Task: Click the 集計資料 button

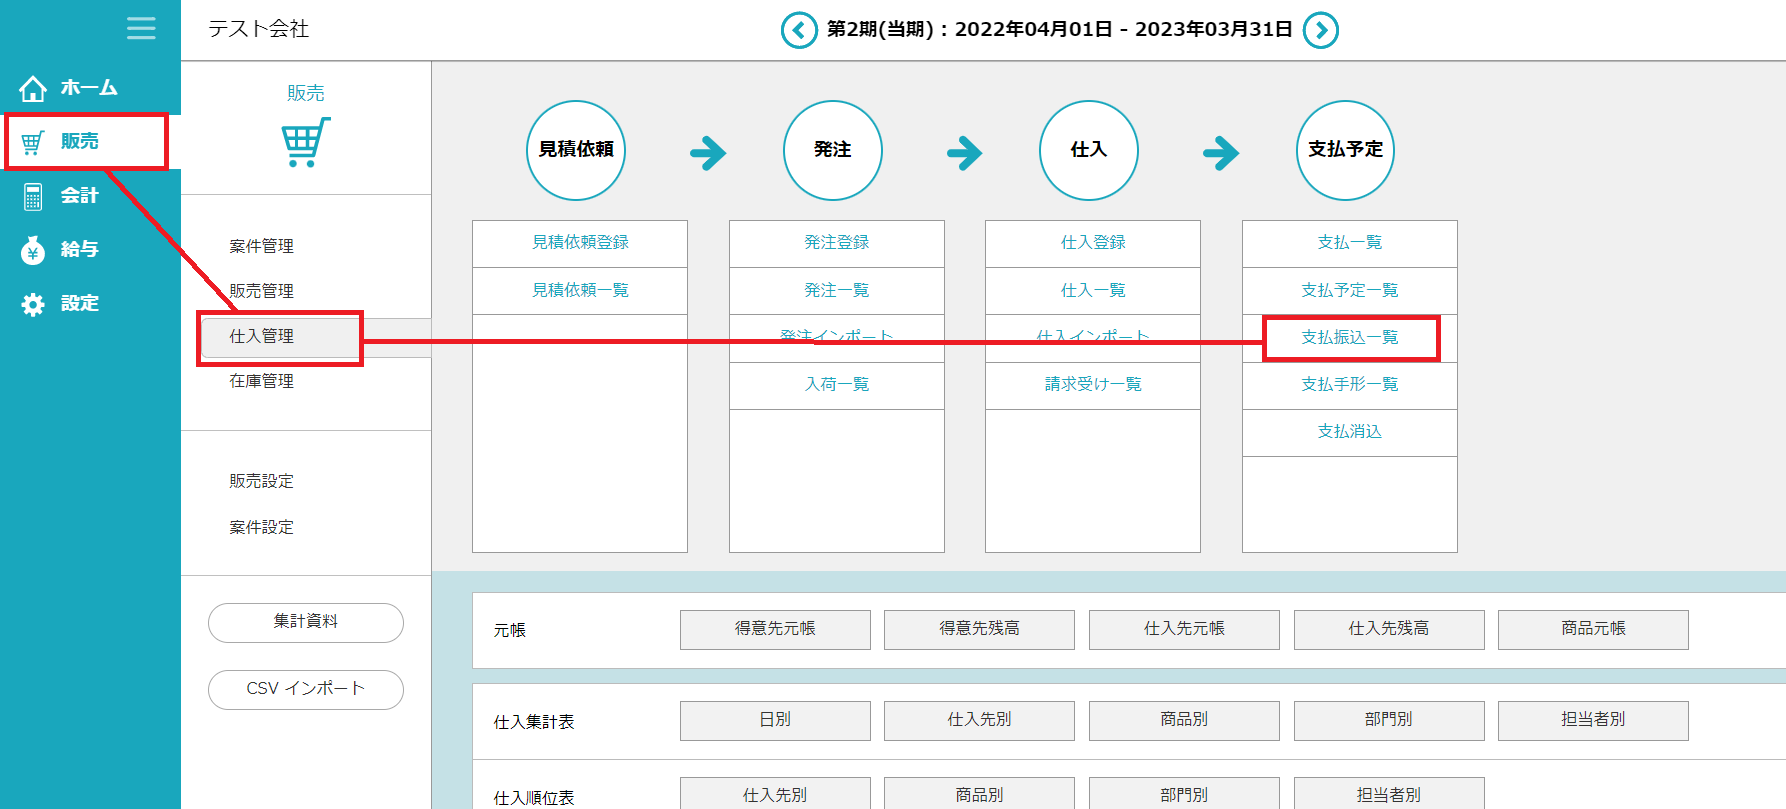Action: [305, 622]
